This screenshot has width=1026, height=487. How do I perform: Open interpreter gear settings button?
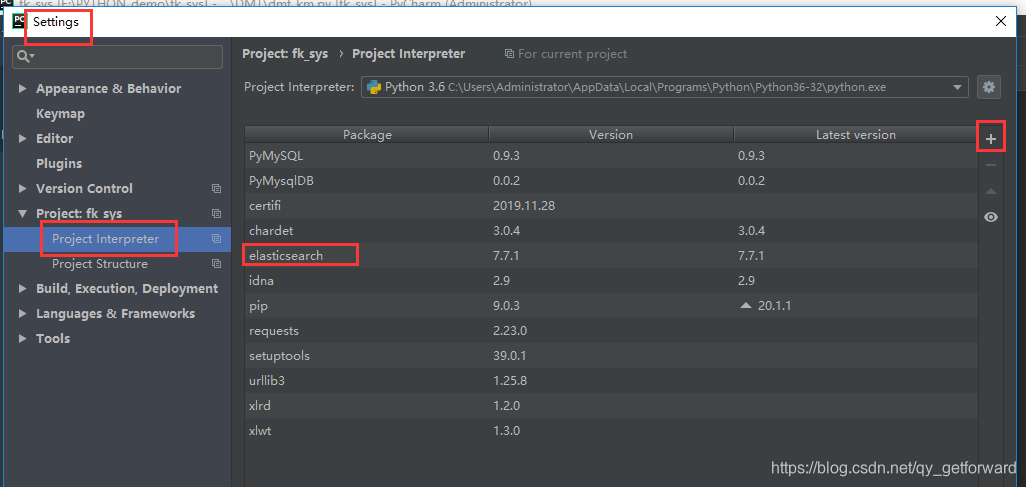989,87
